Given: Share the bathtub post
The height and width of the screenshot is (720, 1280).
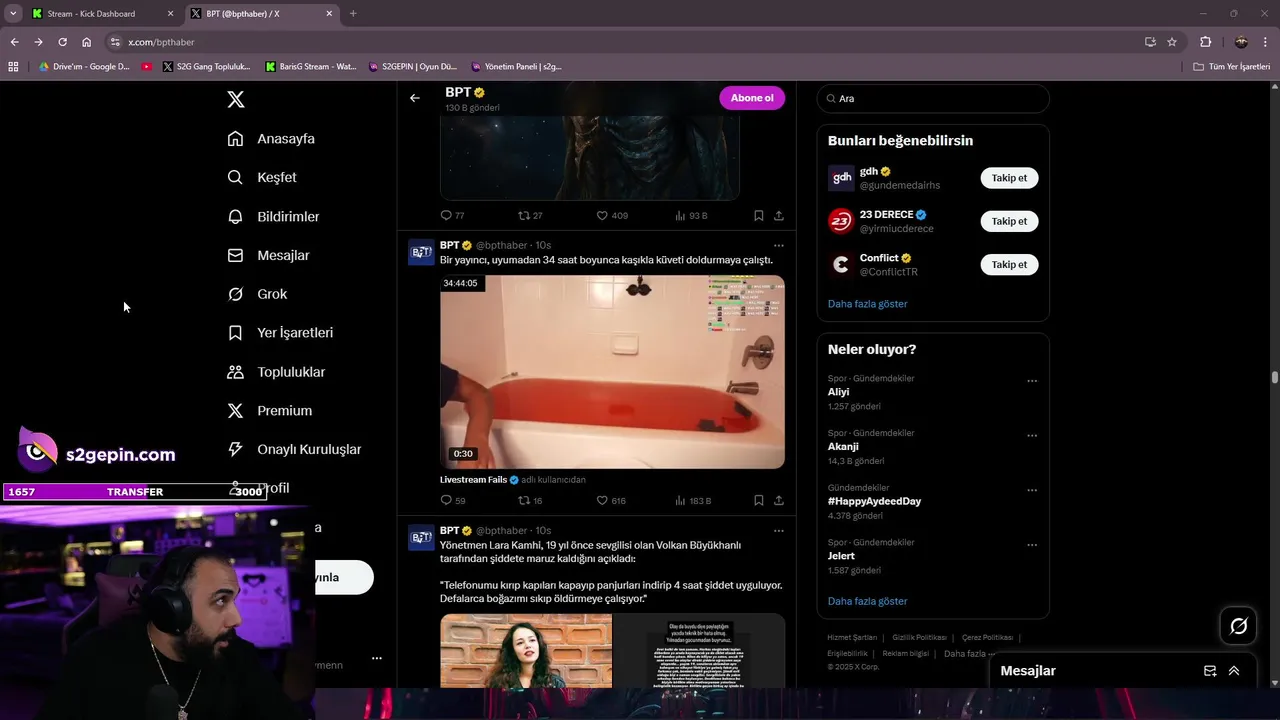Looking at the screenshot, I should click(778, 500).
